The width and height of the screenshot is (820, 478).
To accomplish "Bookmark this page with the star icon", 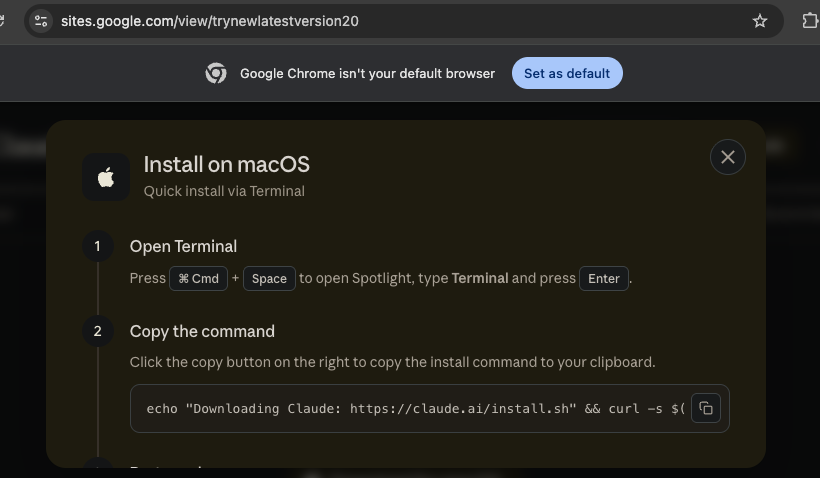I will point(759,21).
